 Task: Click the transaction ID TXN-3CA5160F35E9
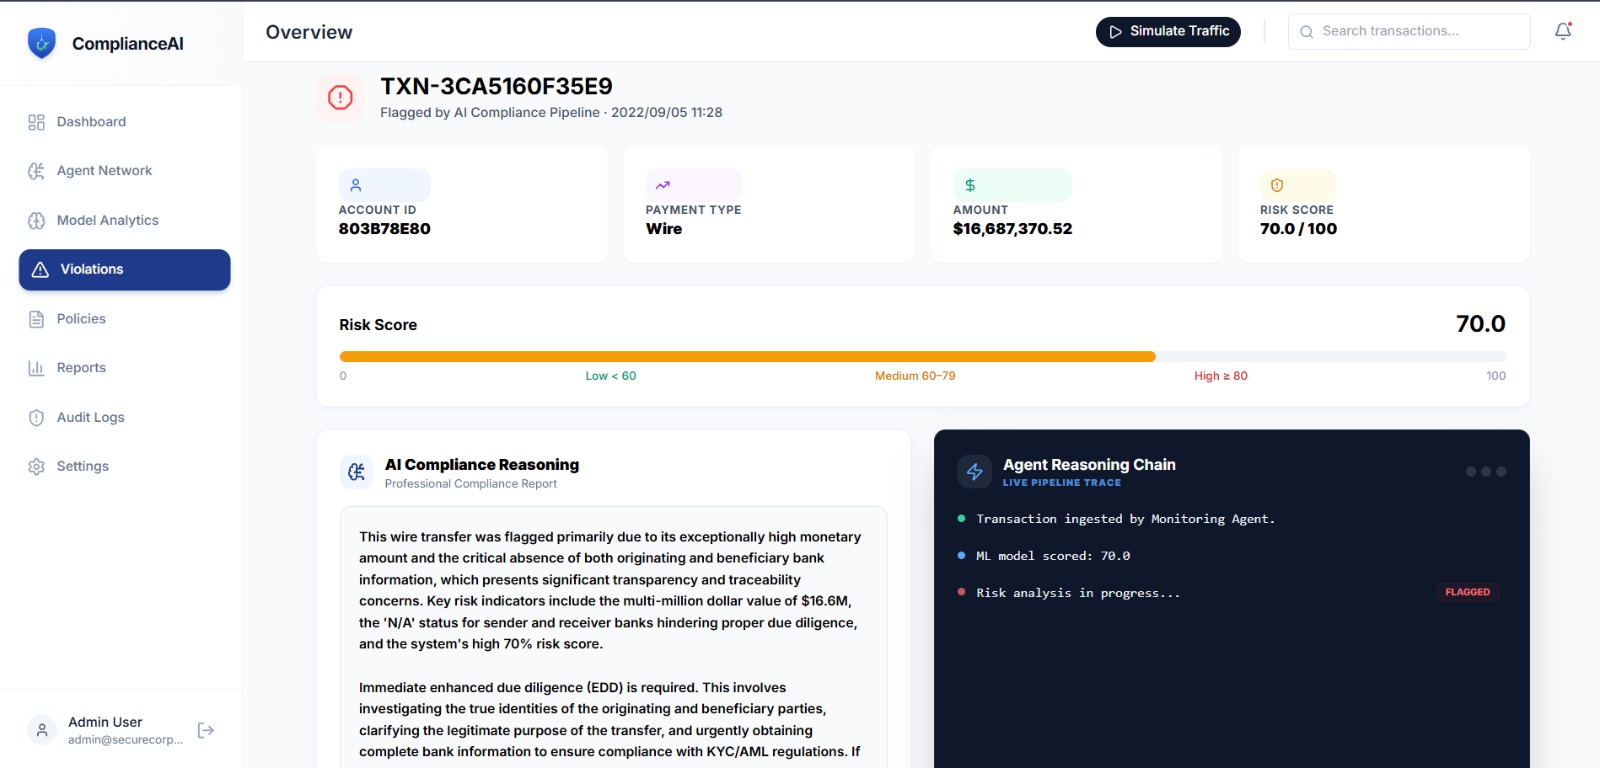(x=496, y=87)
